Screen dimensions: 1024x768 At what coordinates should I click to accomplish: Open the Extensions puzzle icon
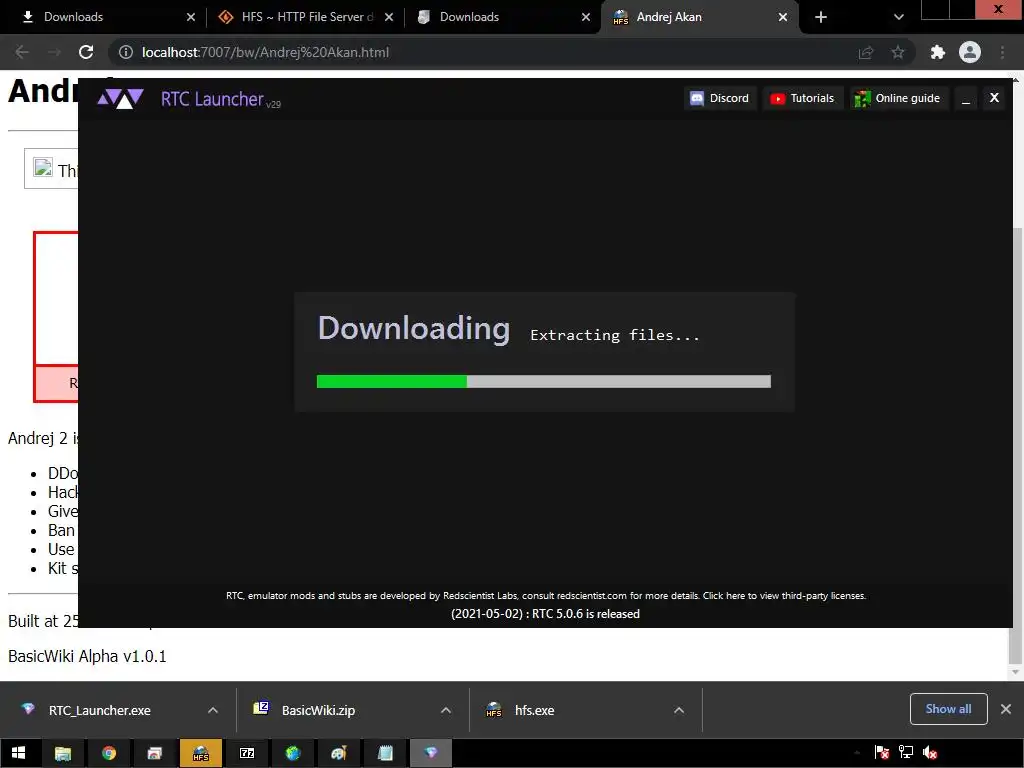938,52
